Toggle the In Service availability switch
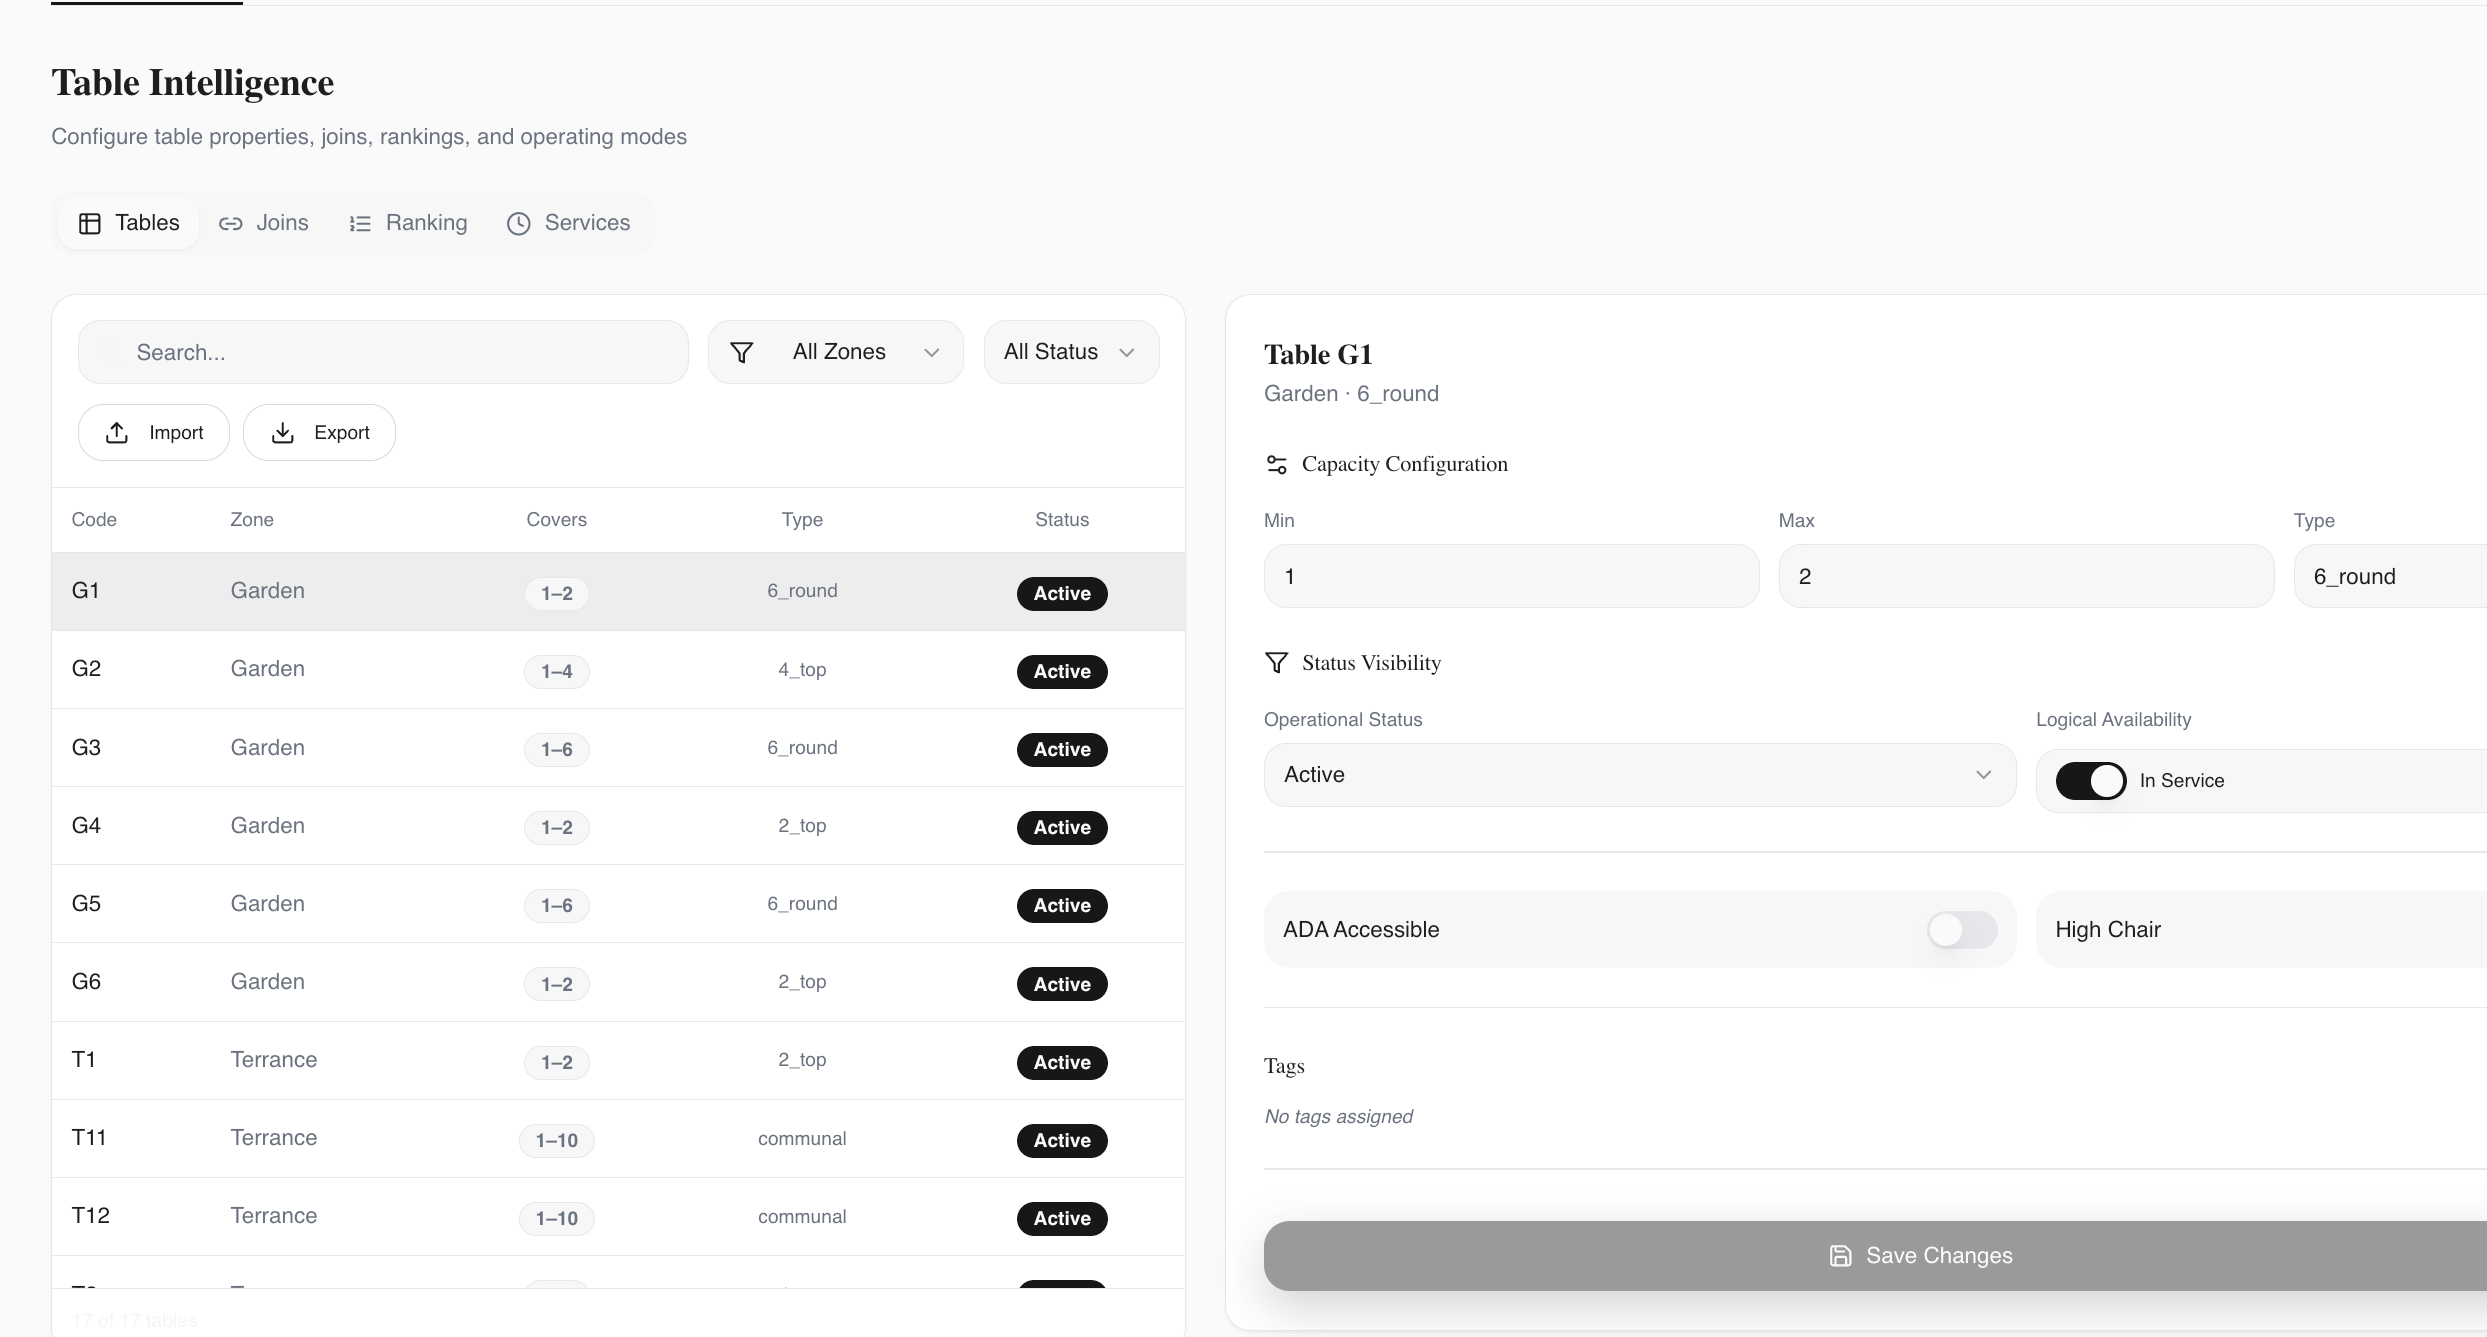Screen dimensions: 2487x1337 2090,781
